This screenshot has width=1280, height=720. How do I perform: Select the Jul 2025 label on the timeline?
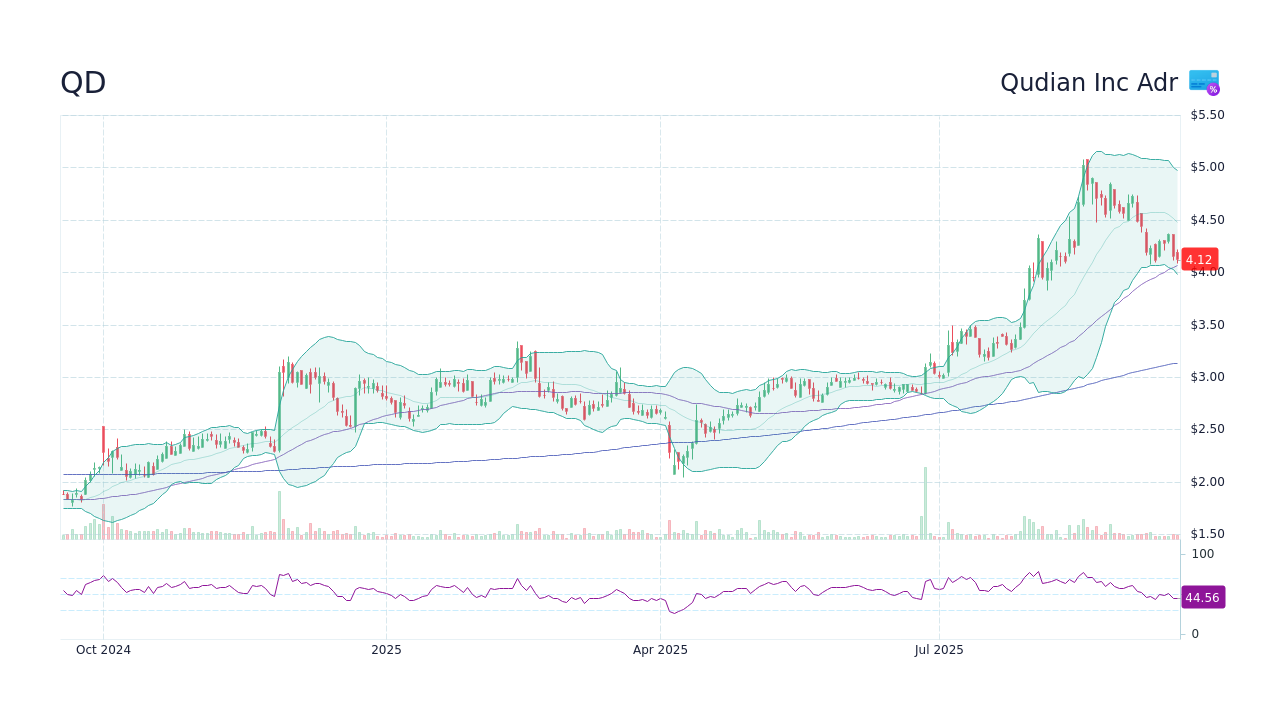click(x=938, y=649)
